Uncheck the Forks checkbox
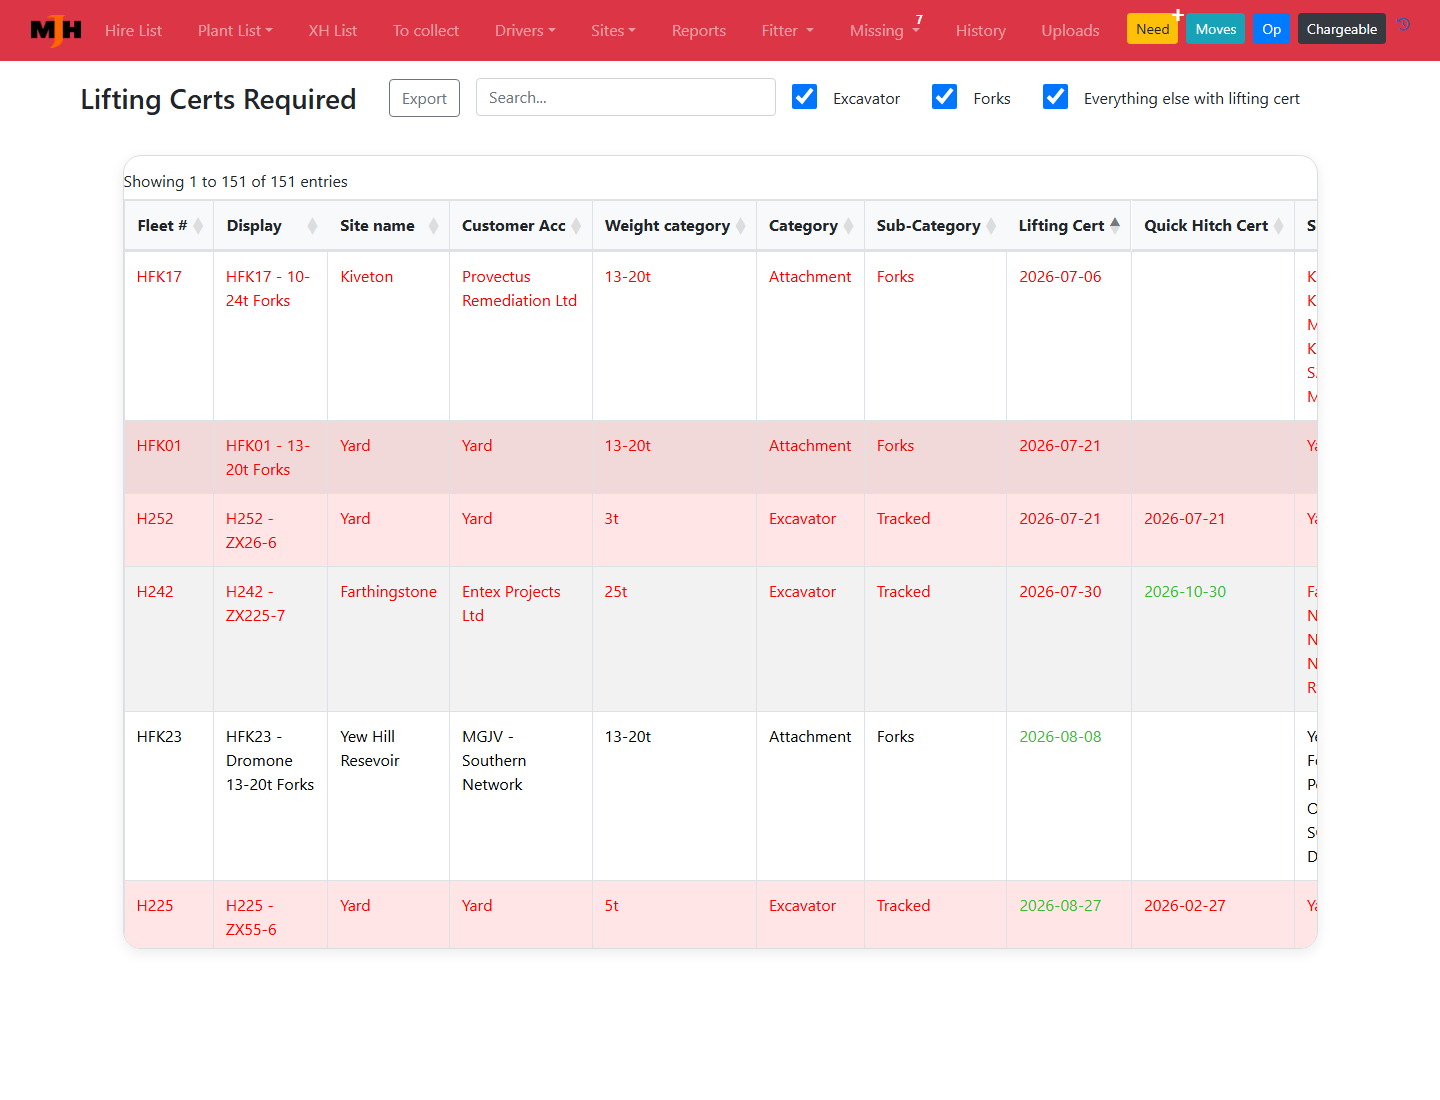Image resolution: width=1440 pixels, height=1100 pixels. point(945,97)
